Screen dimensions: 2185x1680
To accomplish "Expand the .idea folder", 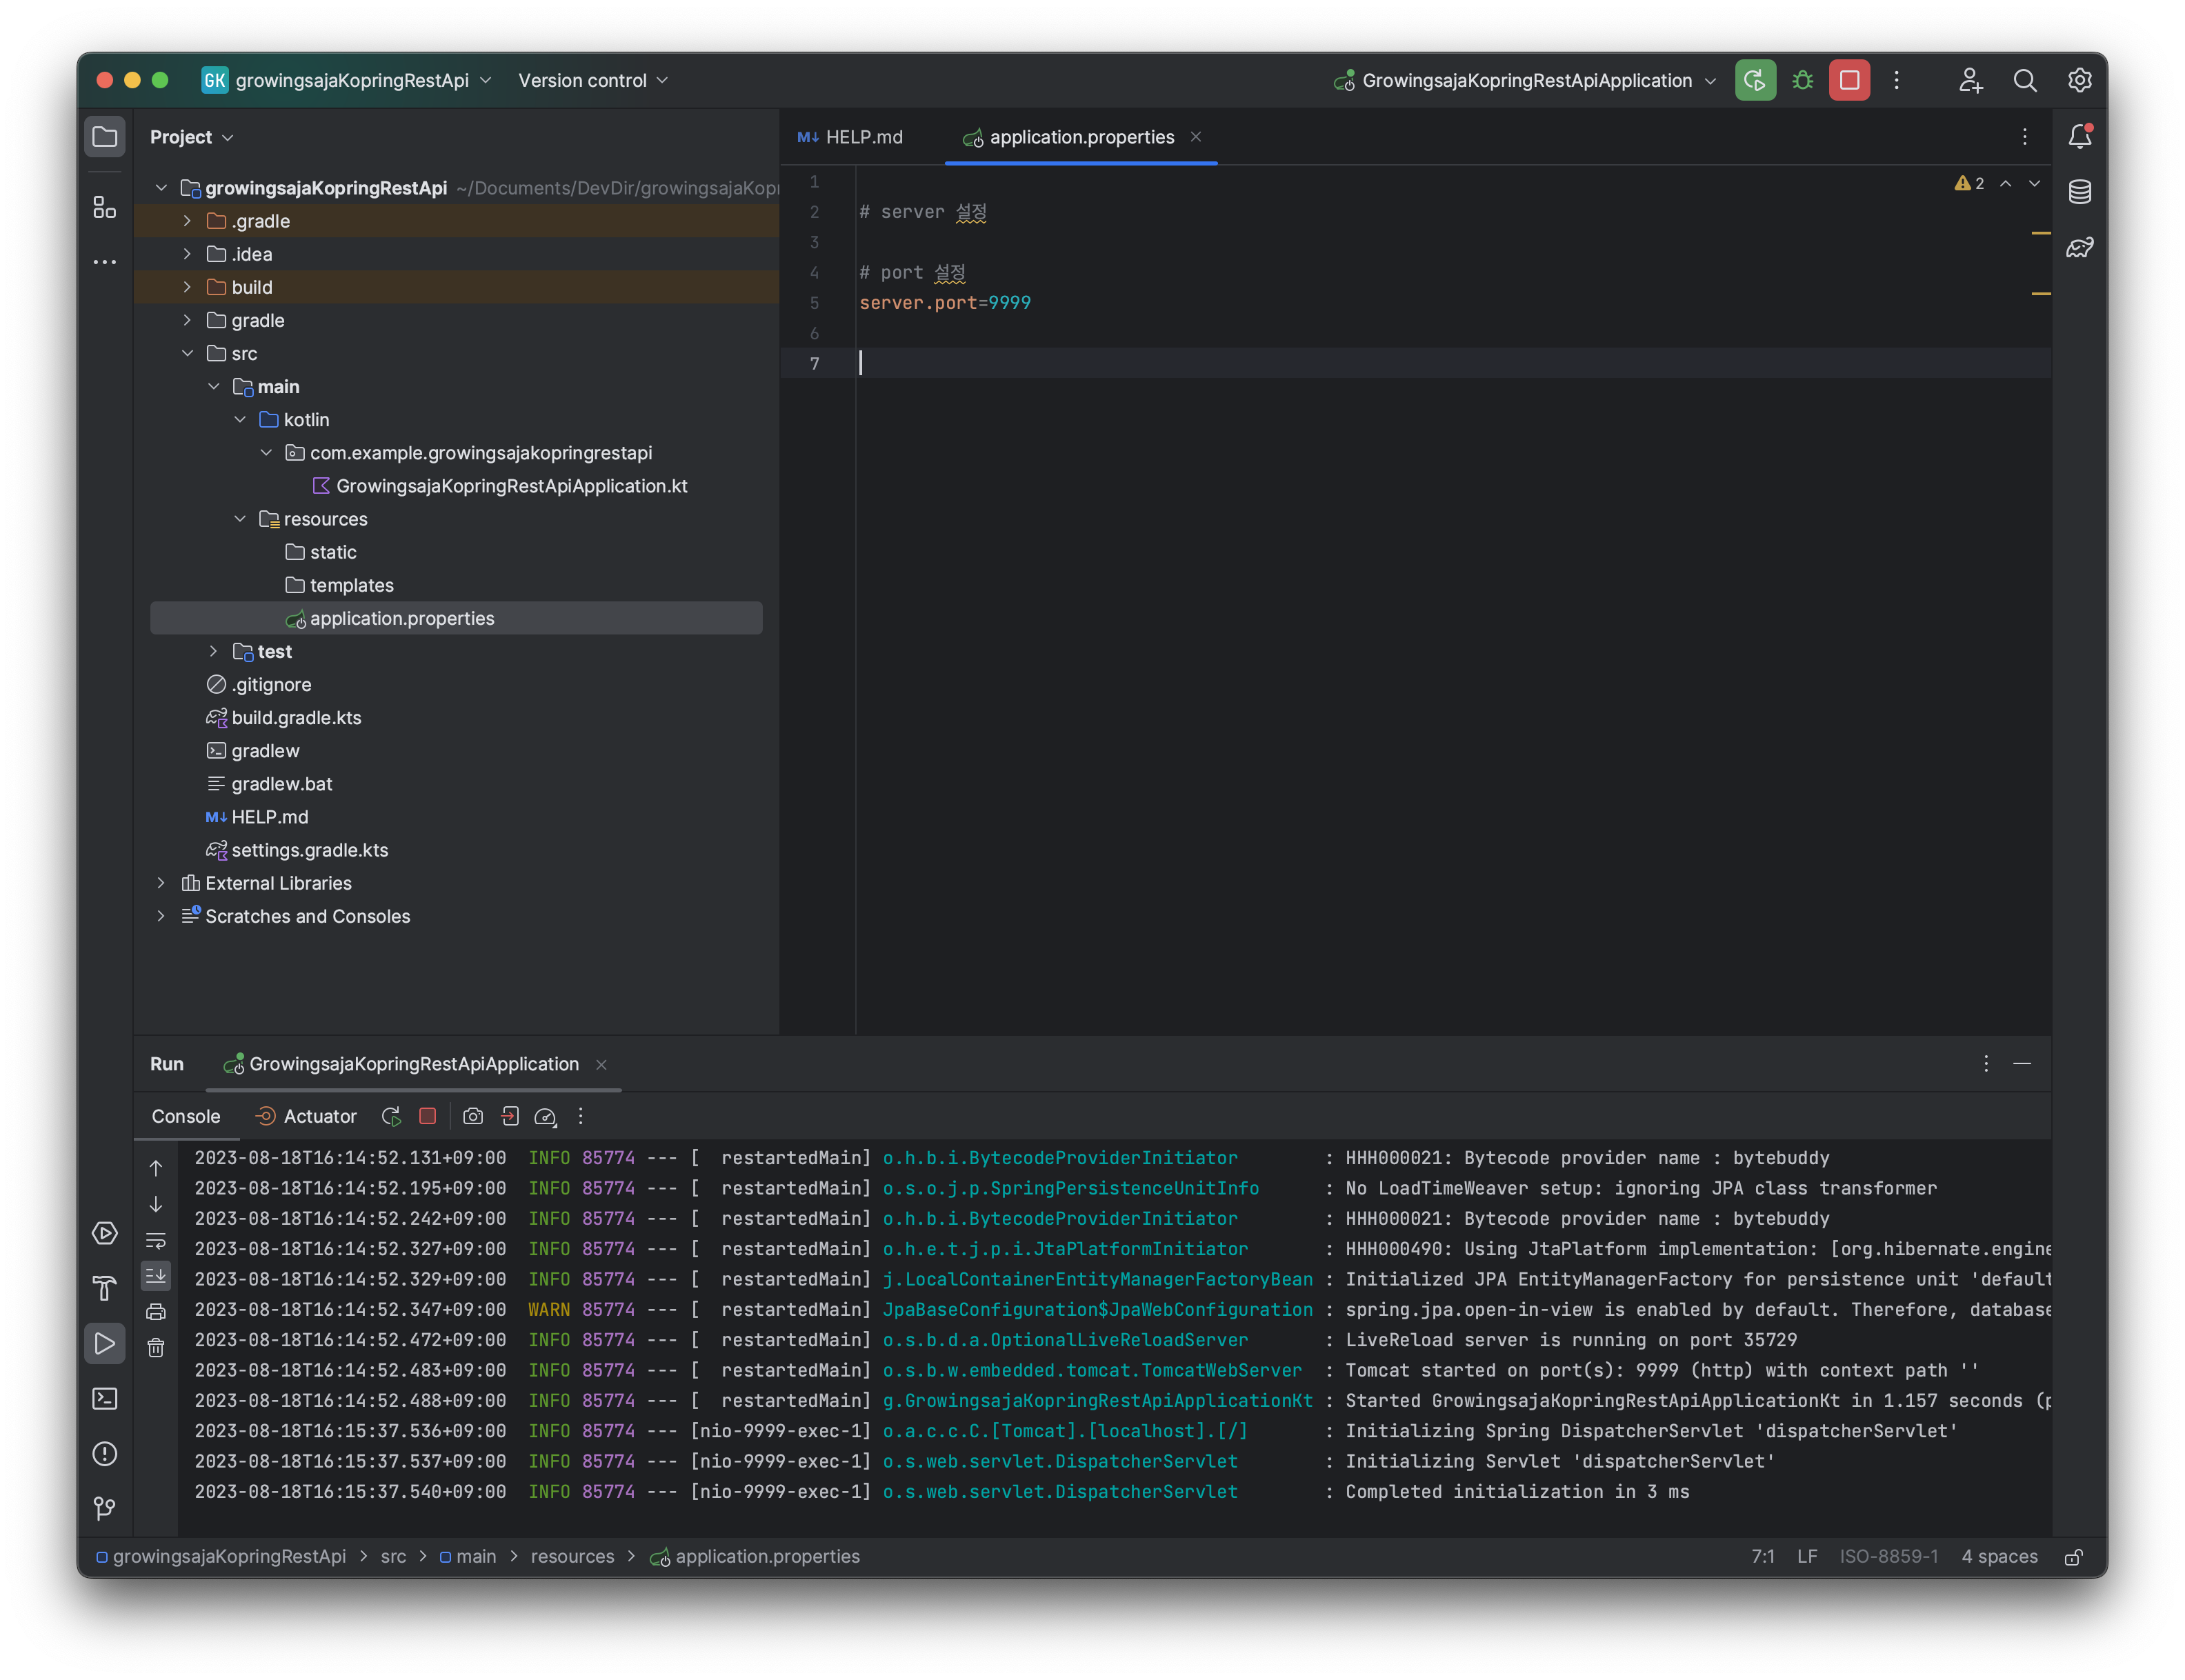I will [187, 254].
